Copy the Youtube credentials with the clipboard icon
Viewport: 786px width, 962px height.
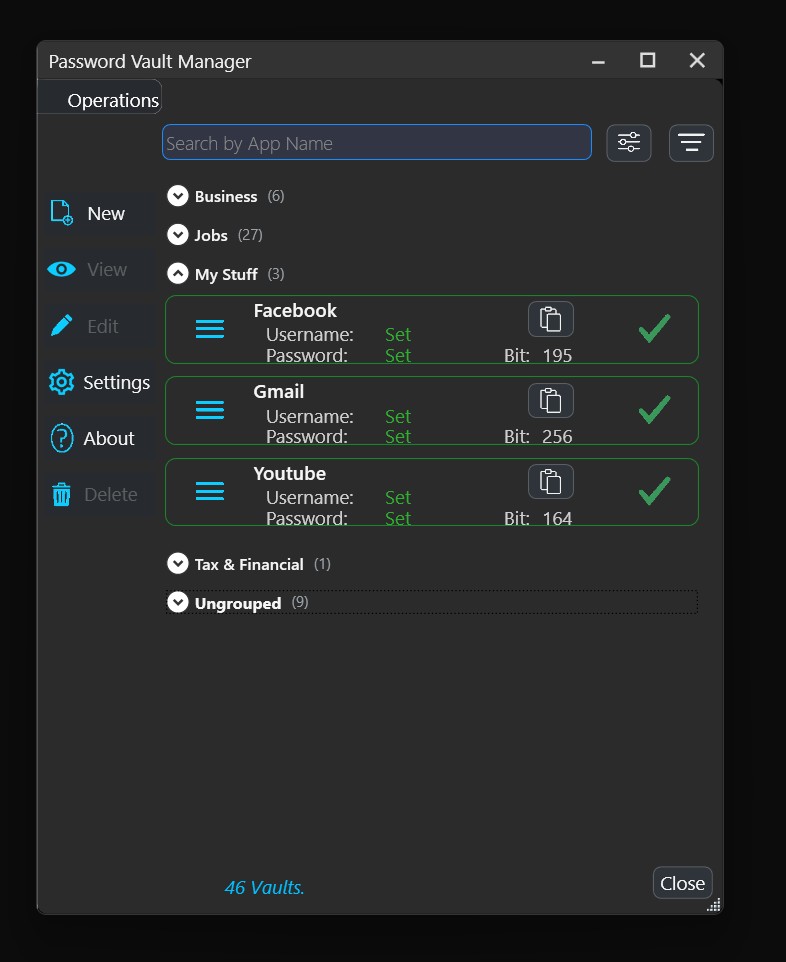pyautogui.click(x=551, y=482)
